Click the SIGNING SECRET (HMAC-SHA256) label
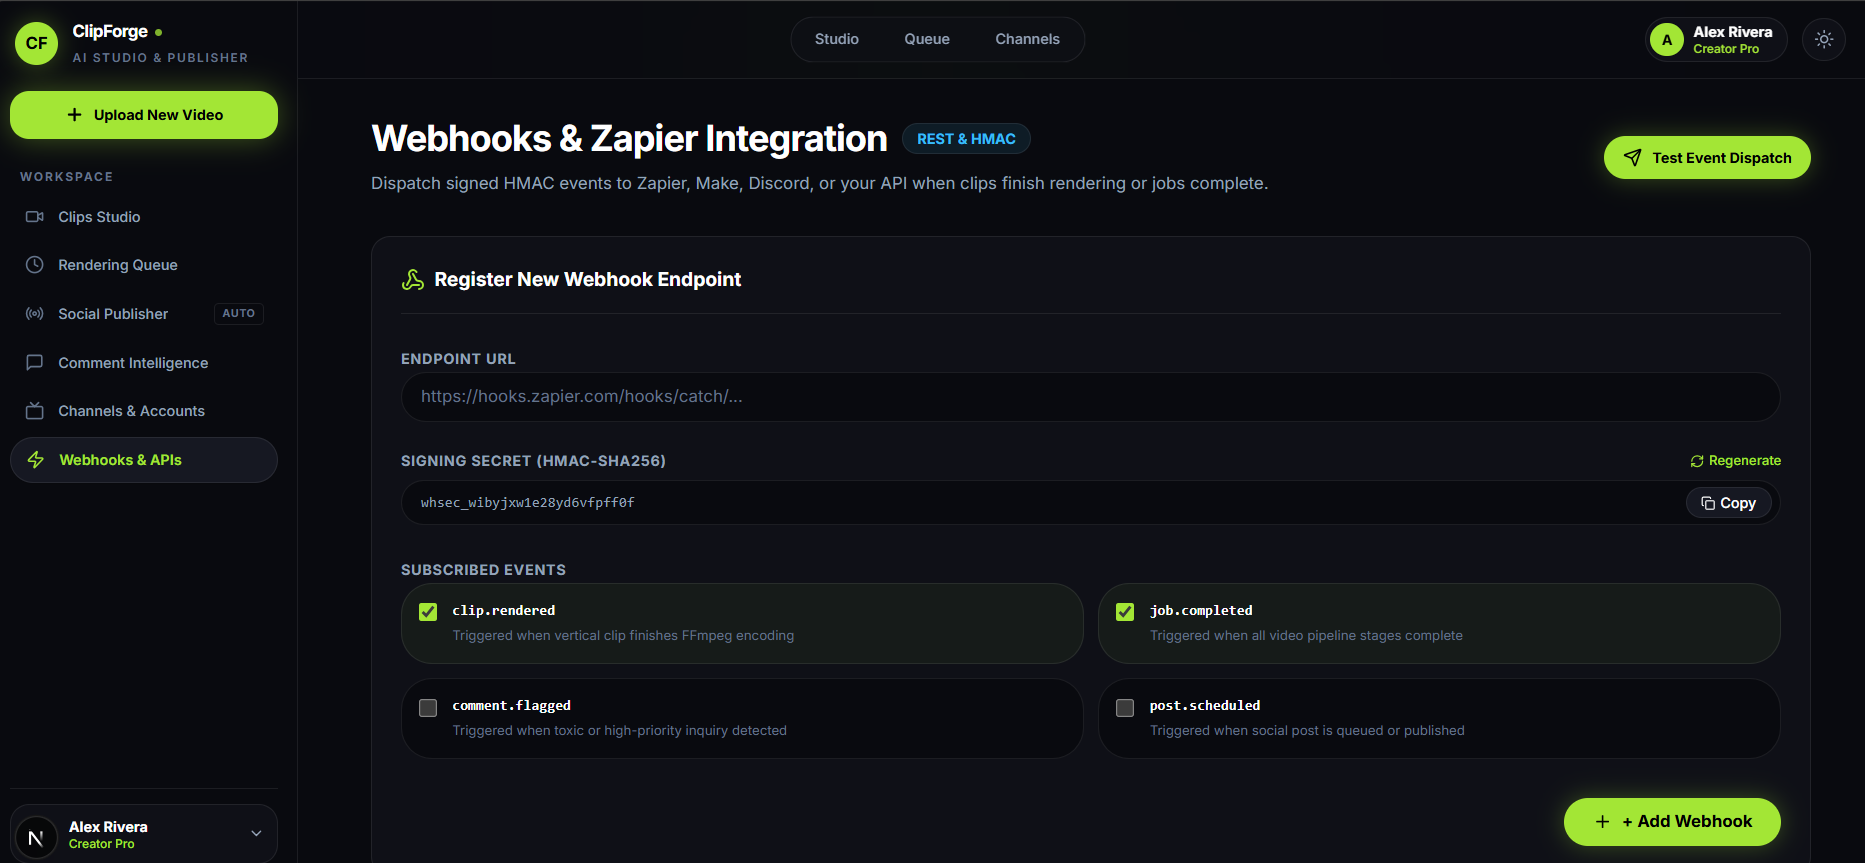This screenshot has height=863, width=1865. [x=533, y=461]
